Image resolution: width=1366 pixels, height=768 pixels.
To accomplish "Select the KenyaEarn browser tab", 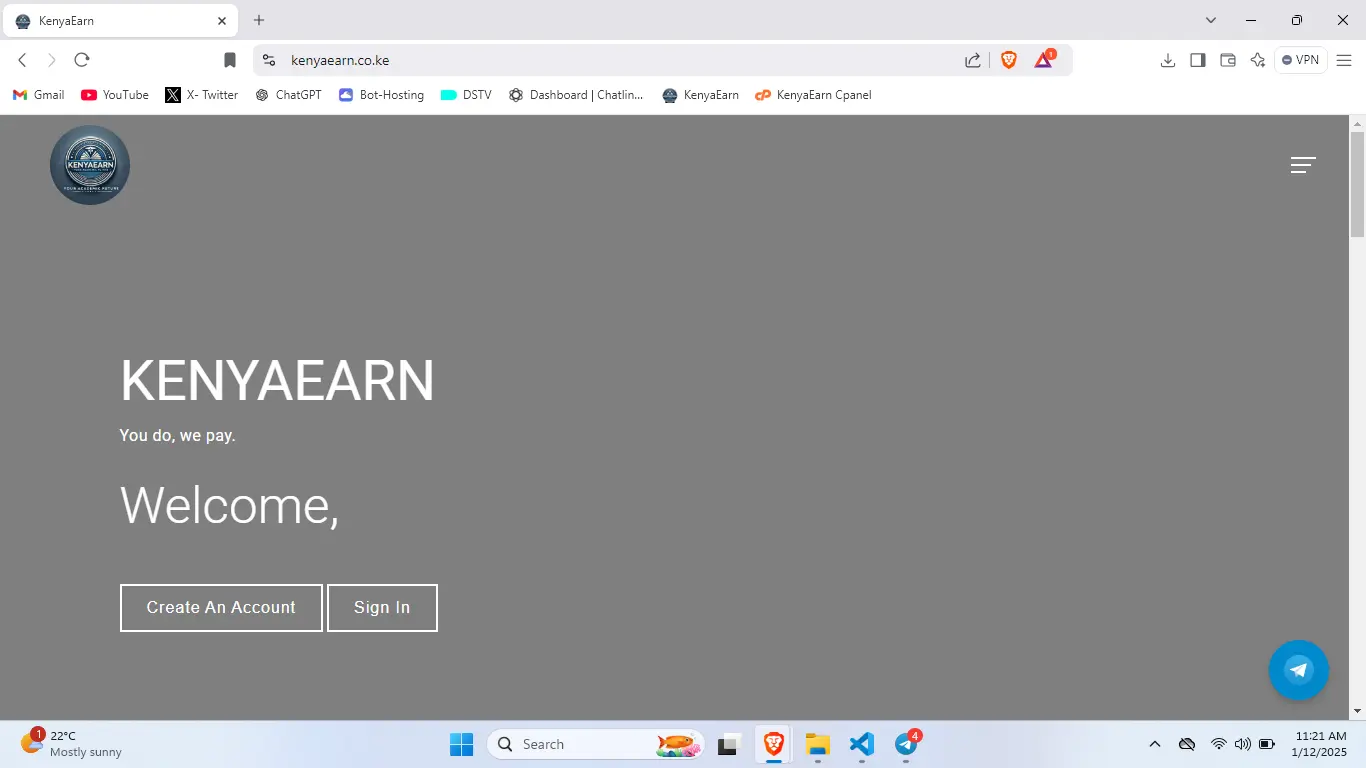I will point(120,21).
